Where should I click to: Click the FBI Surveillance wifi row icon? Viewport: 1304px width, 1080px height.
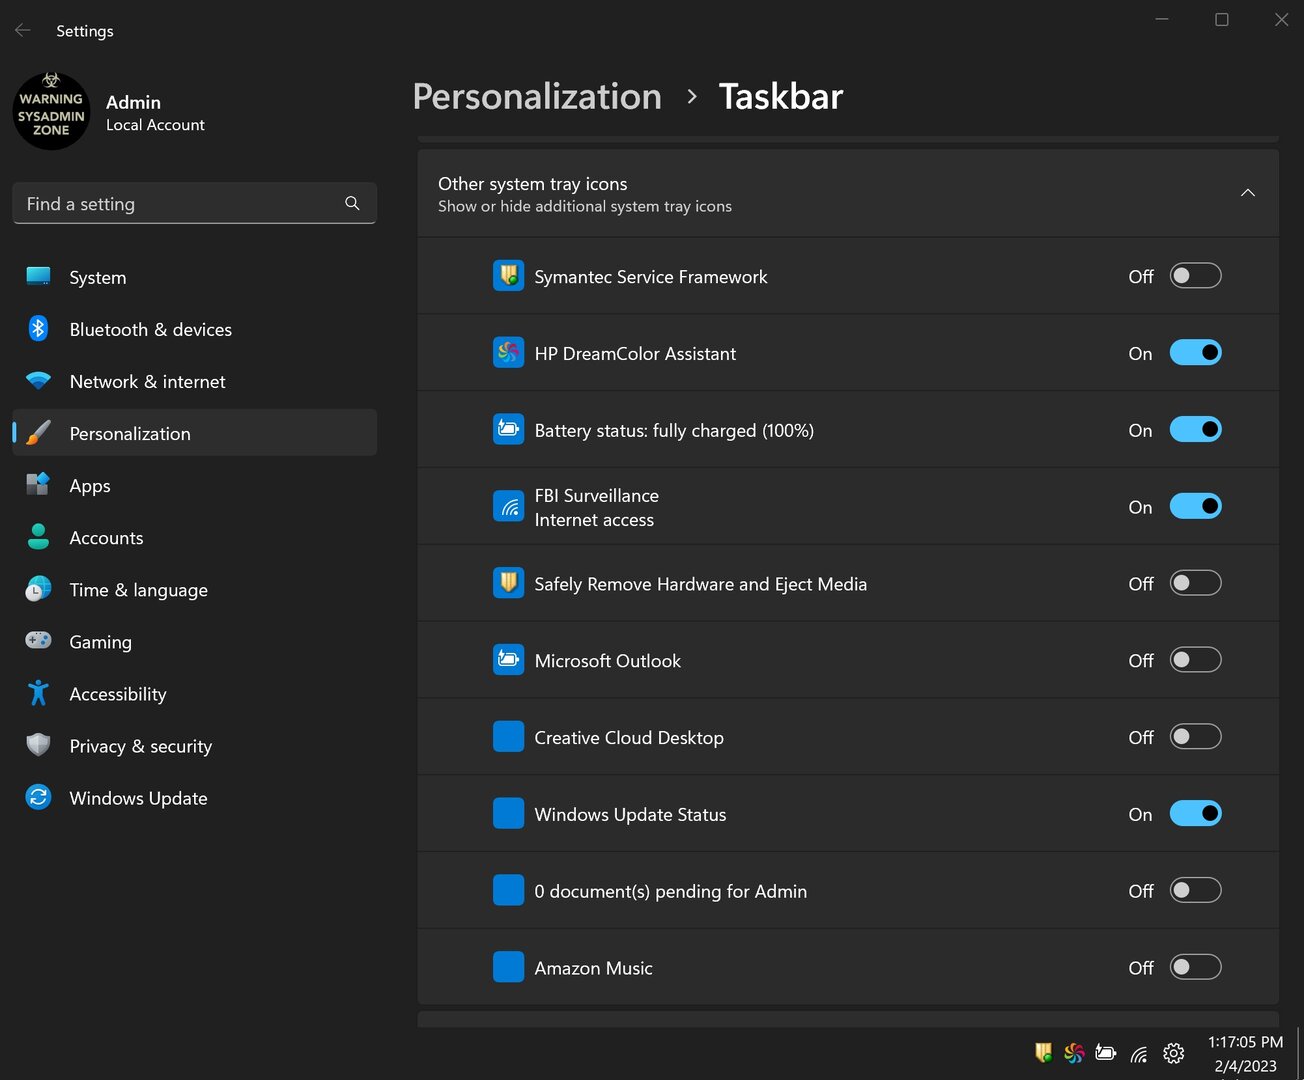click(508, 507)
